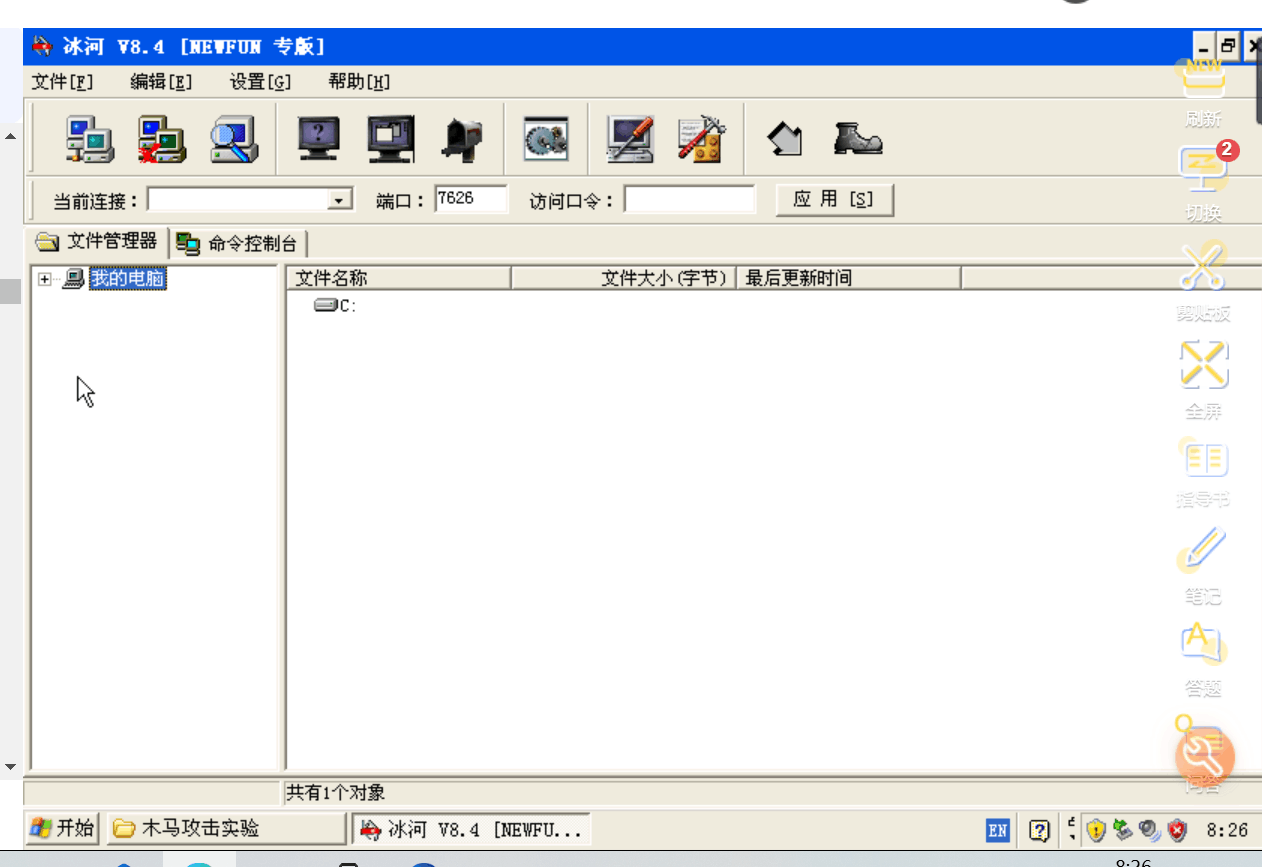
Task: Open the hammer server configuration icon
Action: tap(700, 139)
